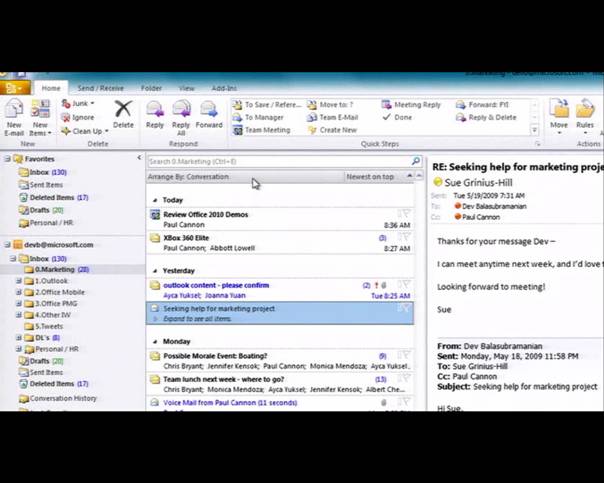Open the View ribbon tab
Screen dimensions: 604x483
(x=186, y=88)
